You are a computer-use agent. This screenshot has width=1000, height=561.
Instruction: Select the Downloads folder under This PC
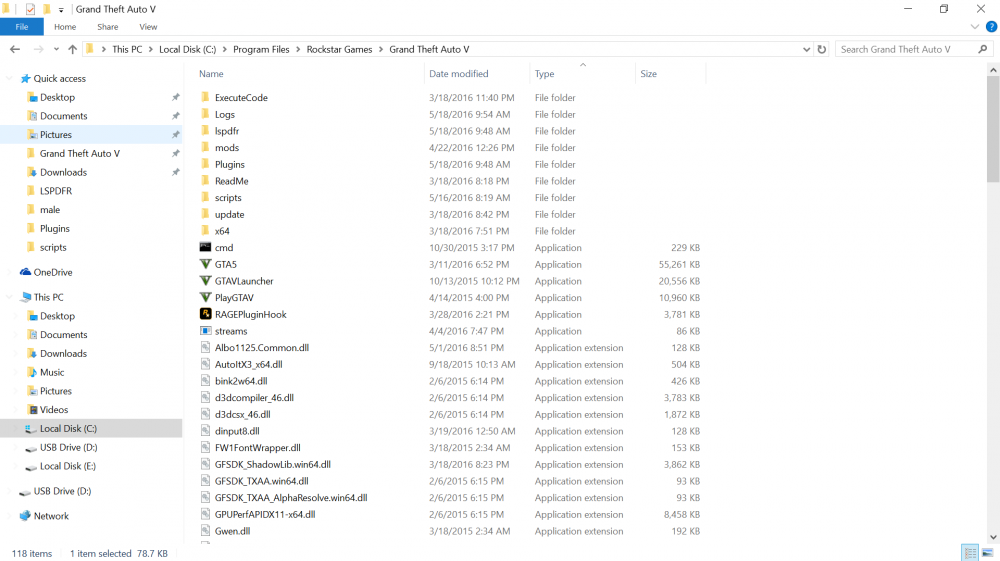63,353
